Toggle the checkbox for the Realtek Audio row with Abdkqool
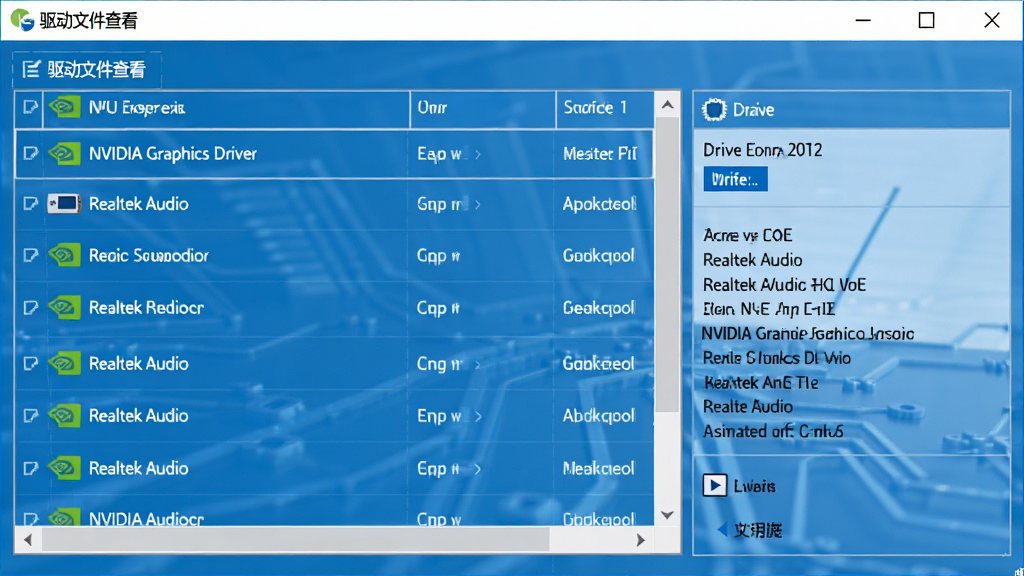Viewport: 1024px width, 576px height. click(x=30, y=415)
